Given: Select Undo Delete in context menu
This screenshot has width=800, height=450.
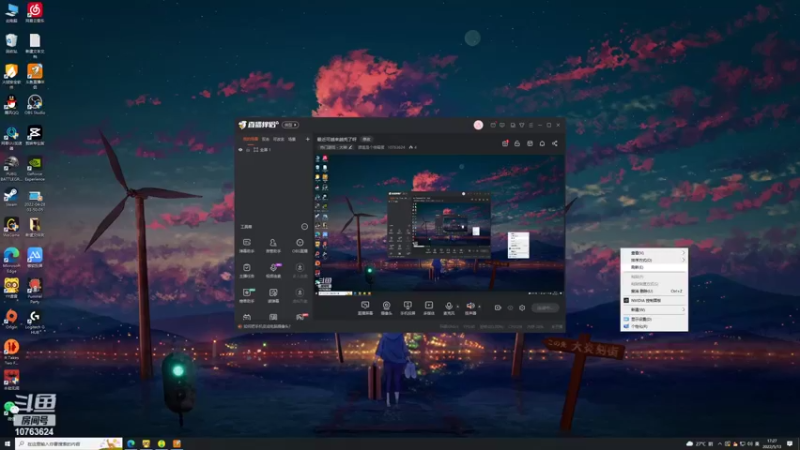Looking at the screenshot, I should pos(654,291).
